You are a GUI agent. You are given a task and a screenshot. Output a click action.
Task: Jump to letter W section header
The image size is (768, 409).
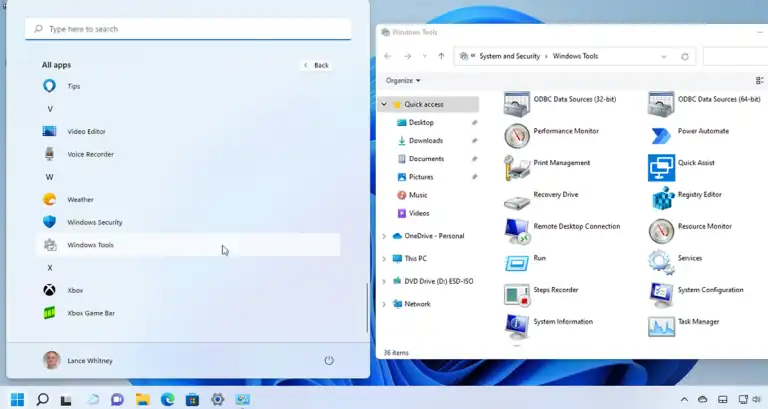pyautogui.click(x=49, y=177)
